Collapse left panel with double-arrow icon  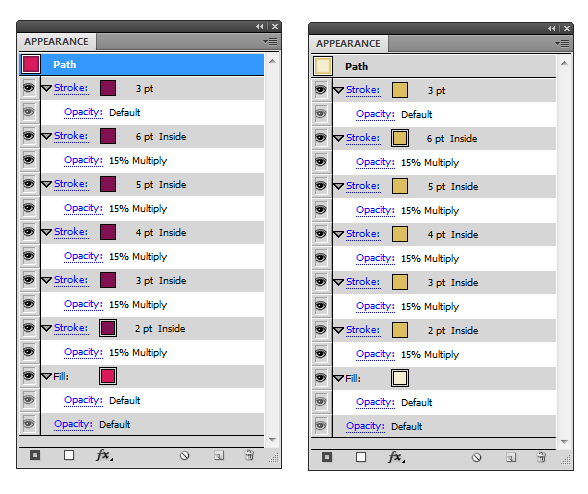pyautogui.click(x=260, y=26)
